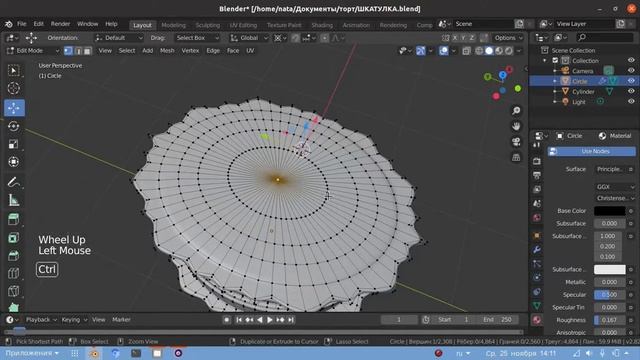This screenshot has width=640, height=360.
Task: Toggle X-ray display
Action: pyautogui.click(x=467, y=51)
